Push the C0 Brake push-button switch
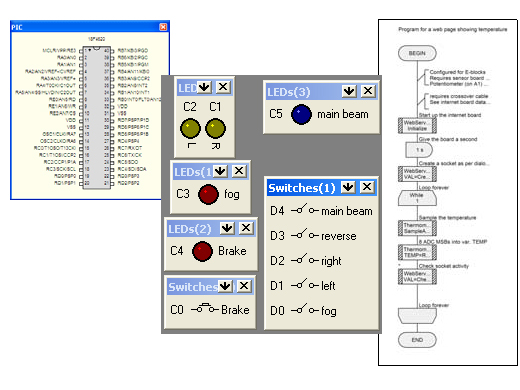Image resolution: width=520 pixels, height=390 pixels. pyautogui.click(x=205, y=309)
